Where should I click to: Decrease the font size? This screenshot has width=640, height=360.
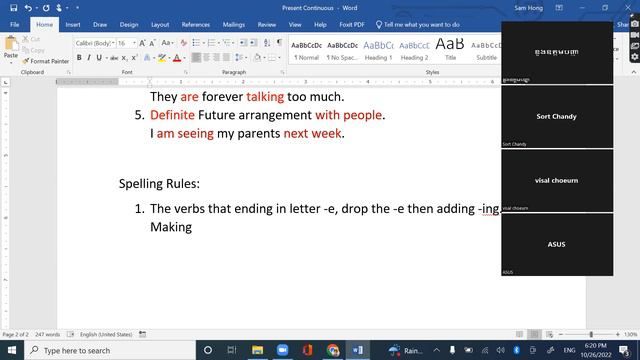(152, 43)
